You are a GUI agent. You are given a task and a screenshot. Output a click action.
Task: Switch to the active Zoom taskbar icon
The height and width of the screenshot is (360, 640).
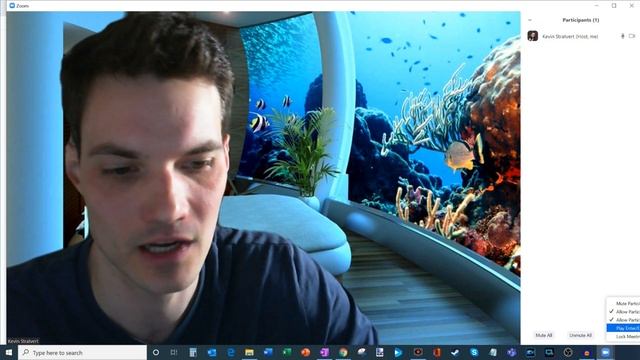click(x=605, y=352)
